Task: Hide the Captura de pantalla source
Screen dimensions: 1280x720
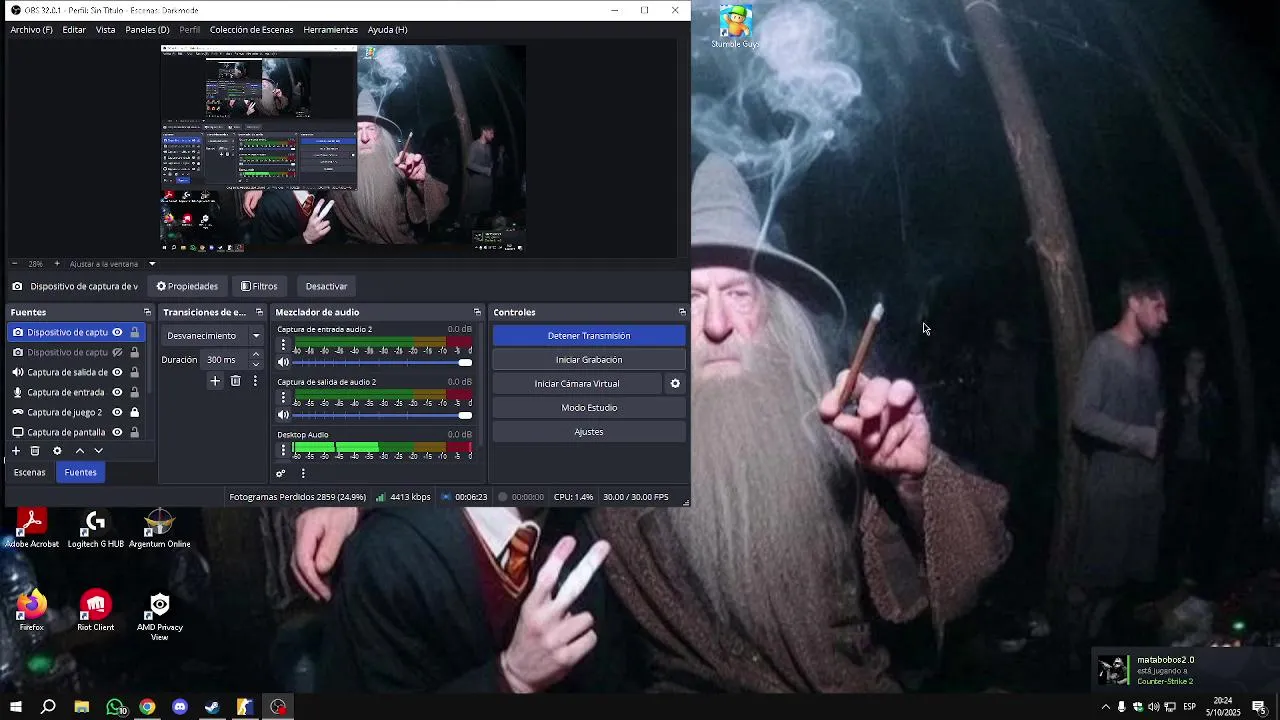Action: [117, 432]
